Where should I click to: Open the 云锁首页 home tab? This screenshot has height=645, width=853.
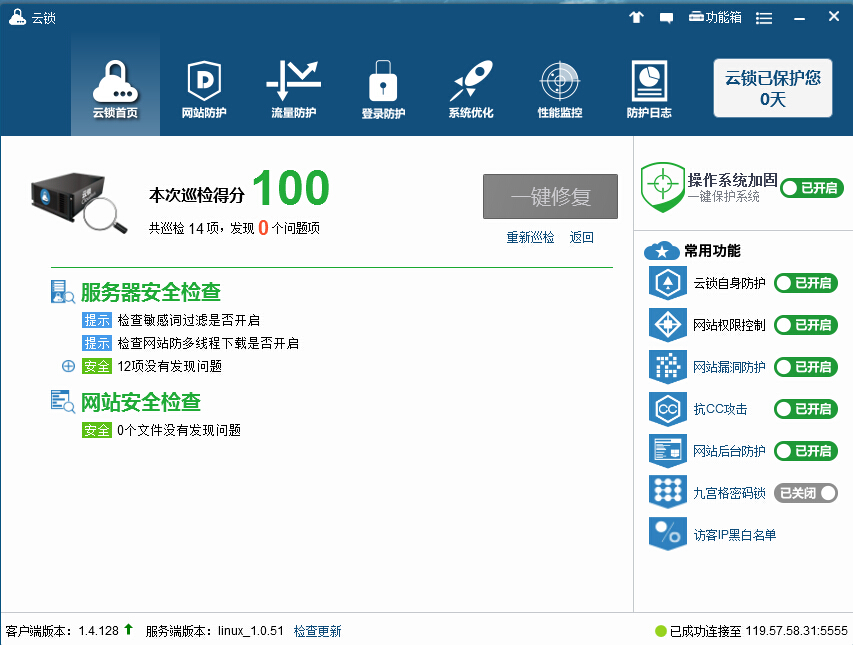click(x=115, y=85)
